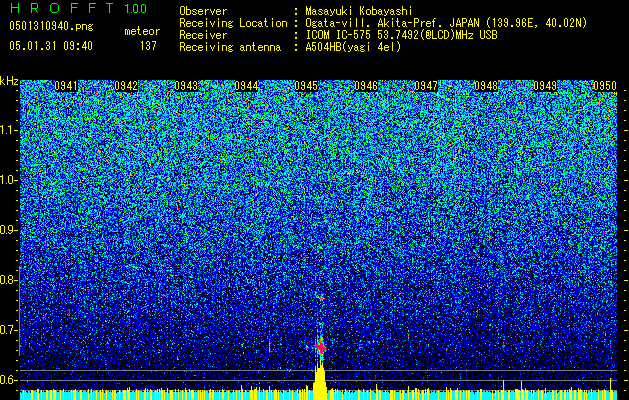The height and width of the screenshot is (400, 629).
Task: Click the 1.0 kHz axis label
Action: click(x=9, y=180)
